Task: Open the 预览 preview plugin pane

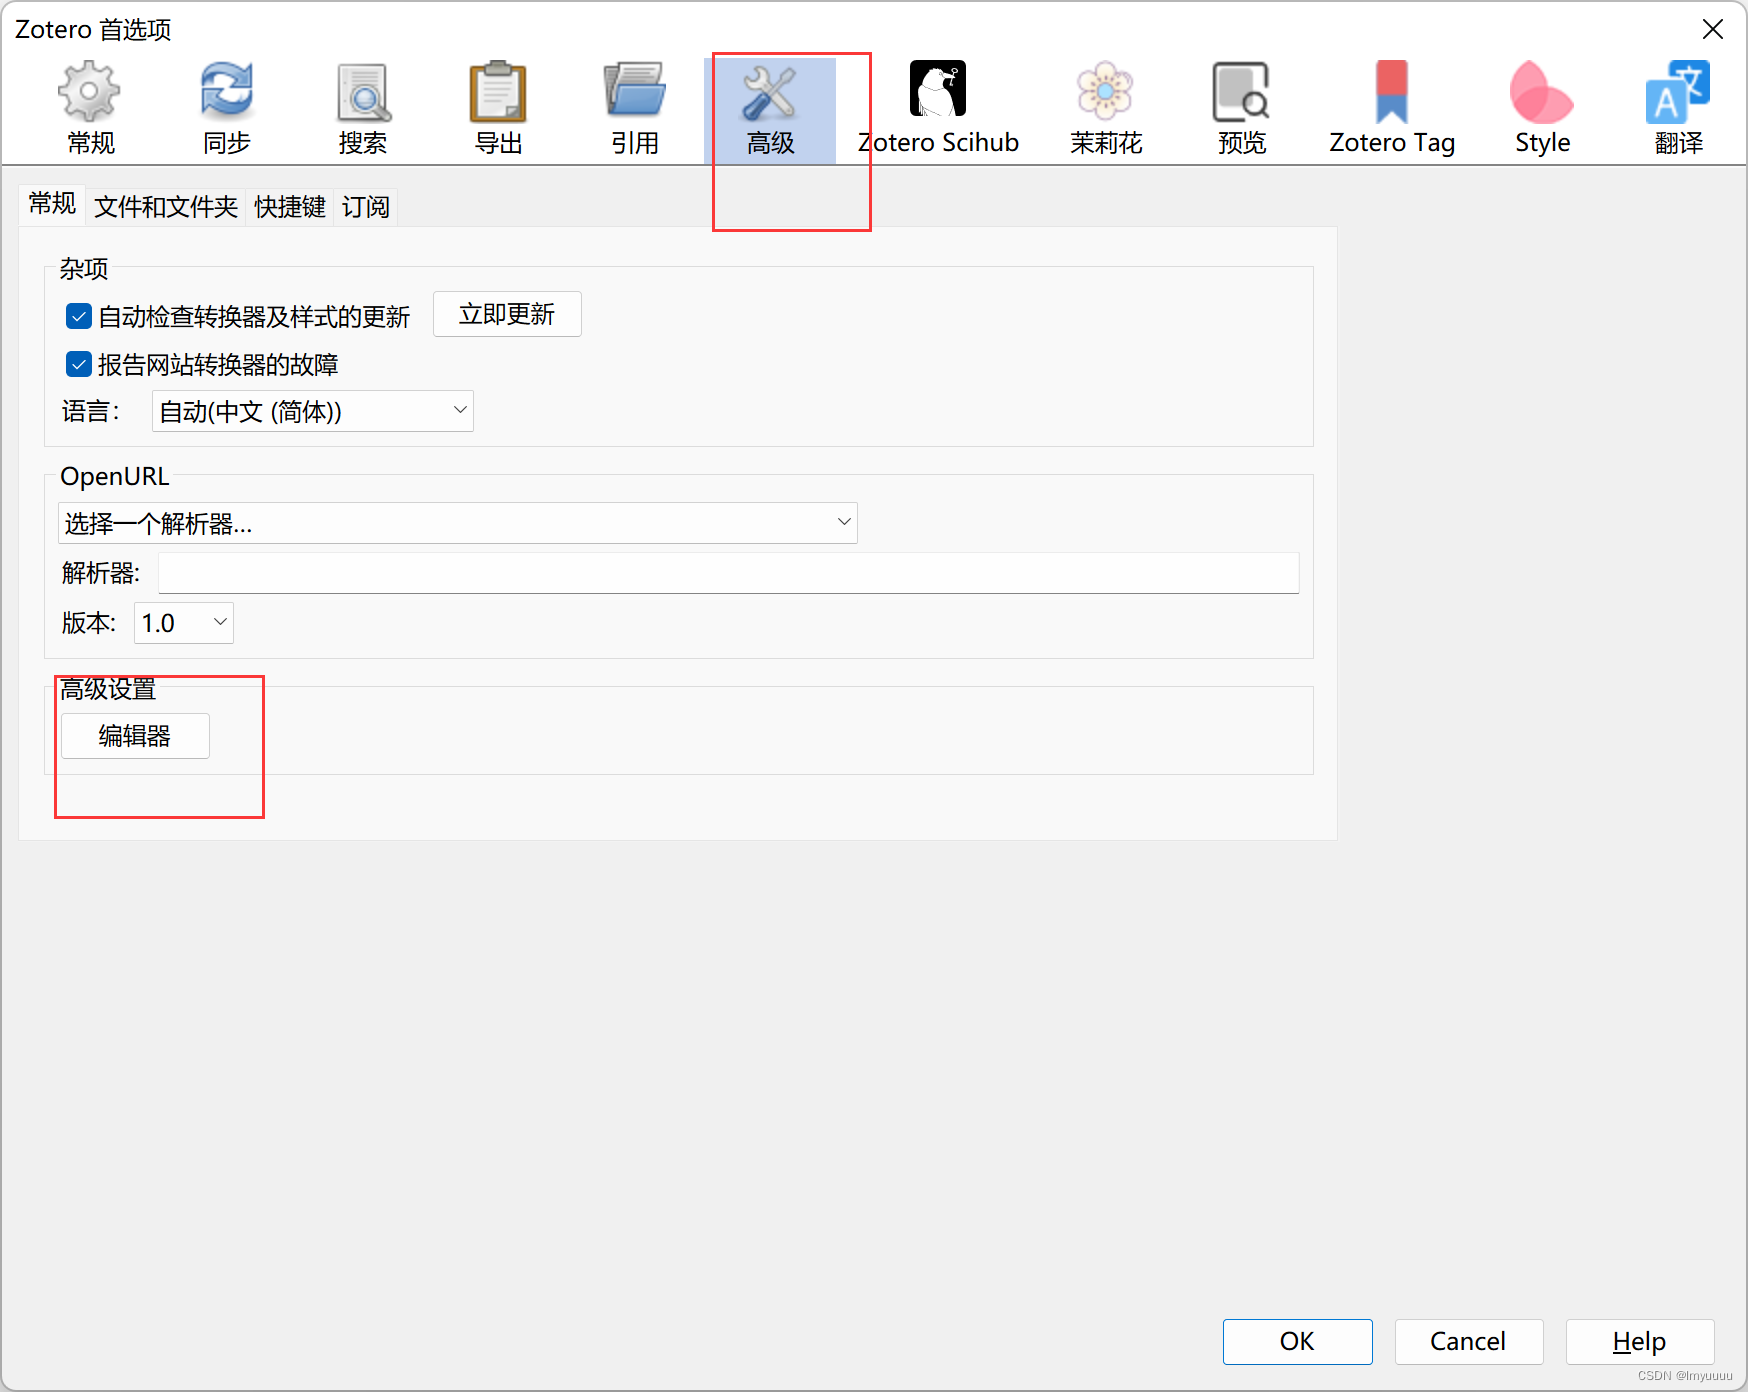Action: point(1242,108)
